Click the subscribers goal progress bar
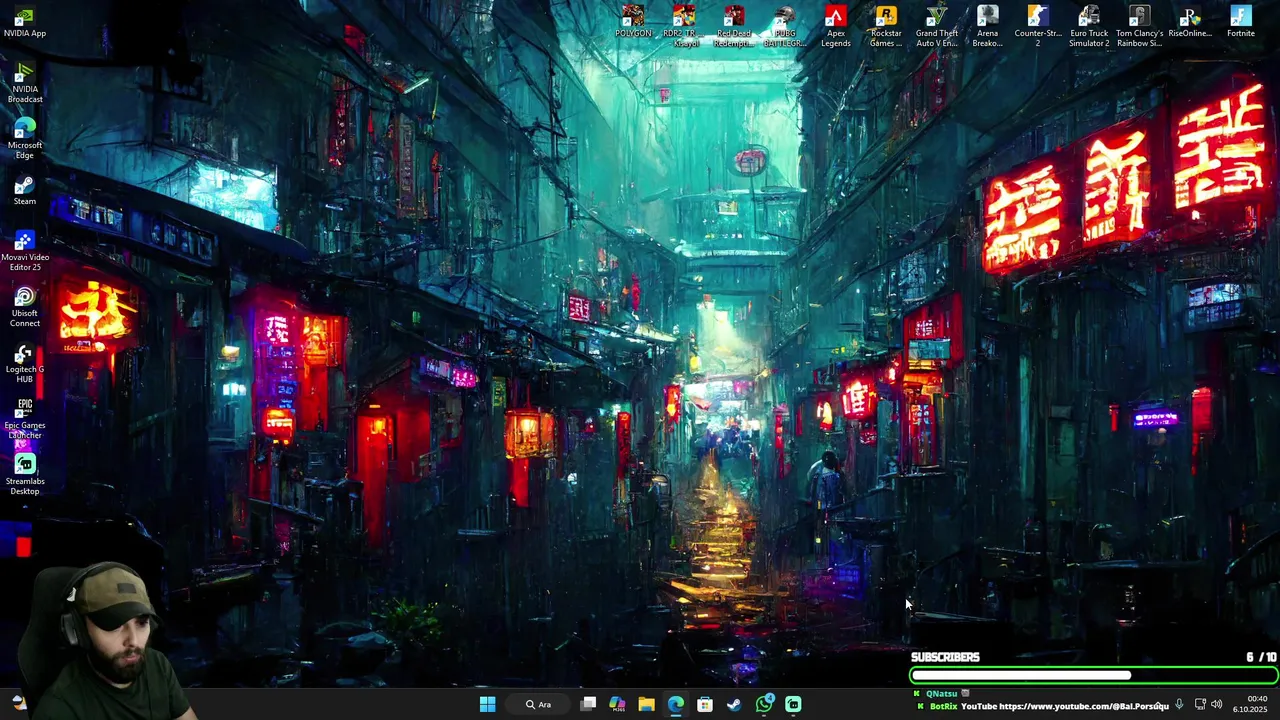1280x720 pixels. (1093, 675)
